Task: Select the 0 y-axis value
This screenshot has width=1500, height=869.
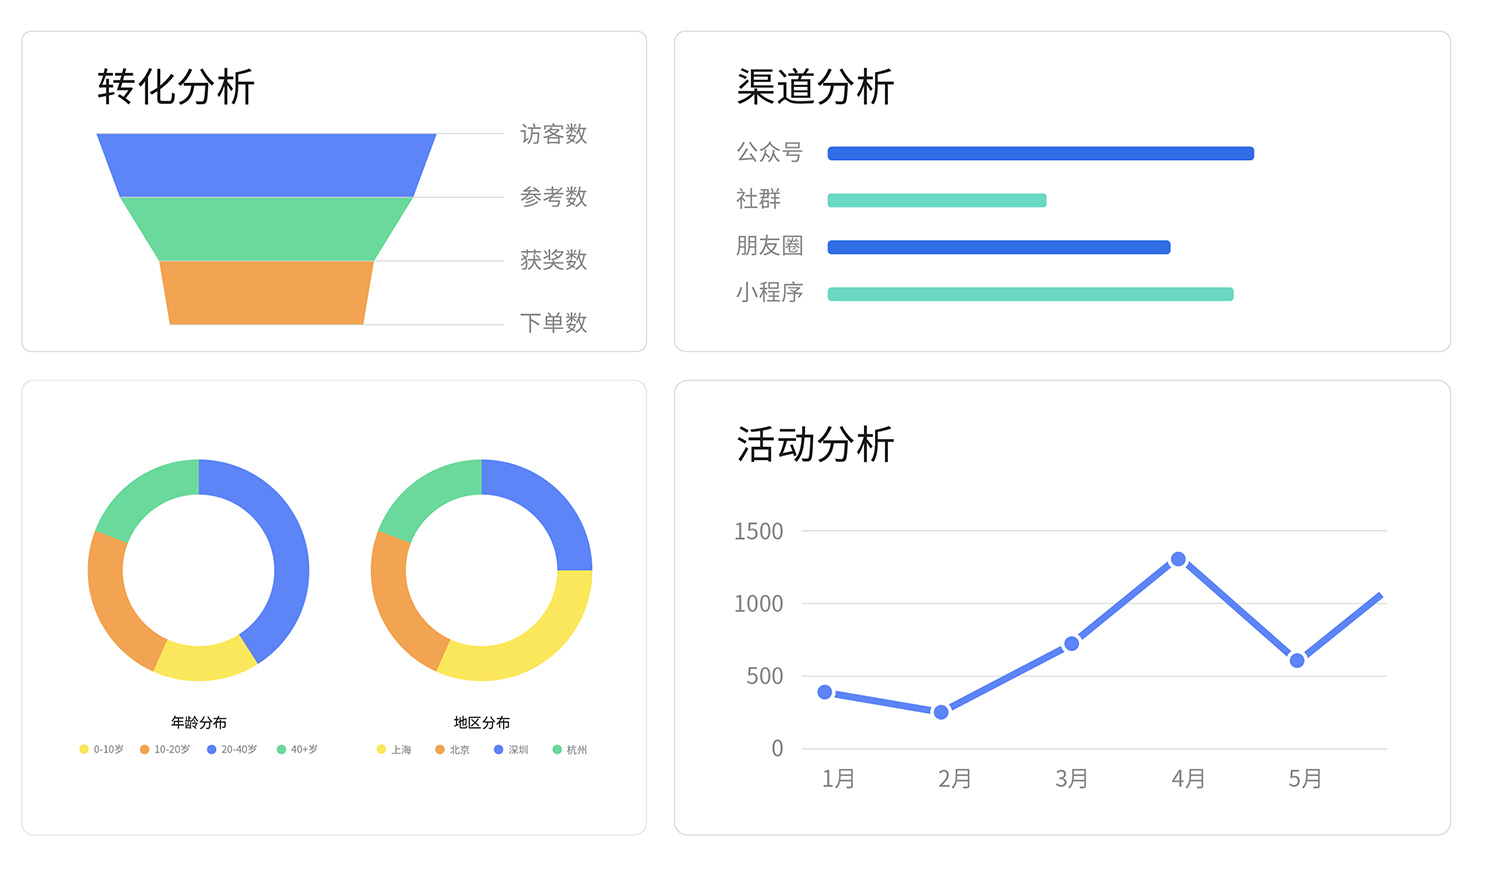Action: coord(777,749)
